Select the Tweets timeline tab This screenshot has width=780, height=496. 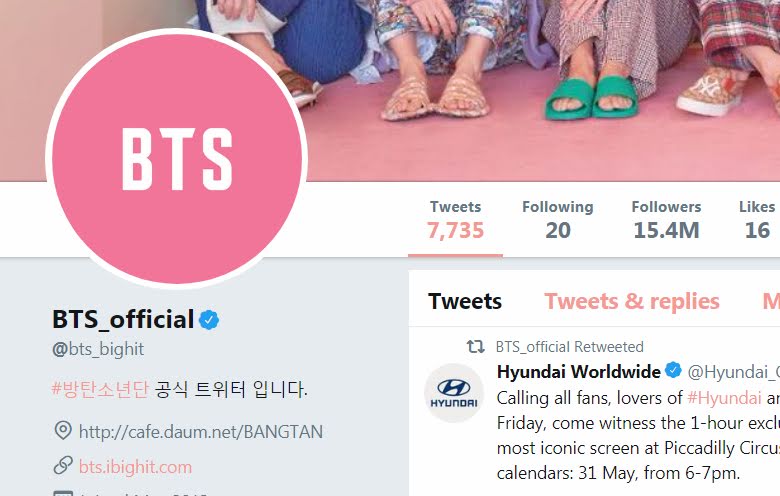(465, 301)
